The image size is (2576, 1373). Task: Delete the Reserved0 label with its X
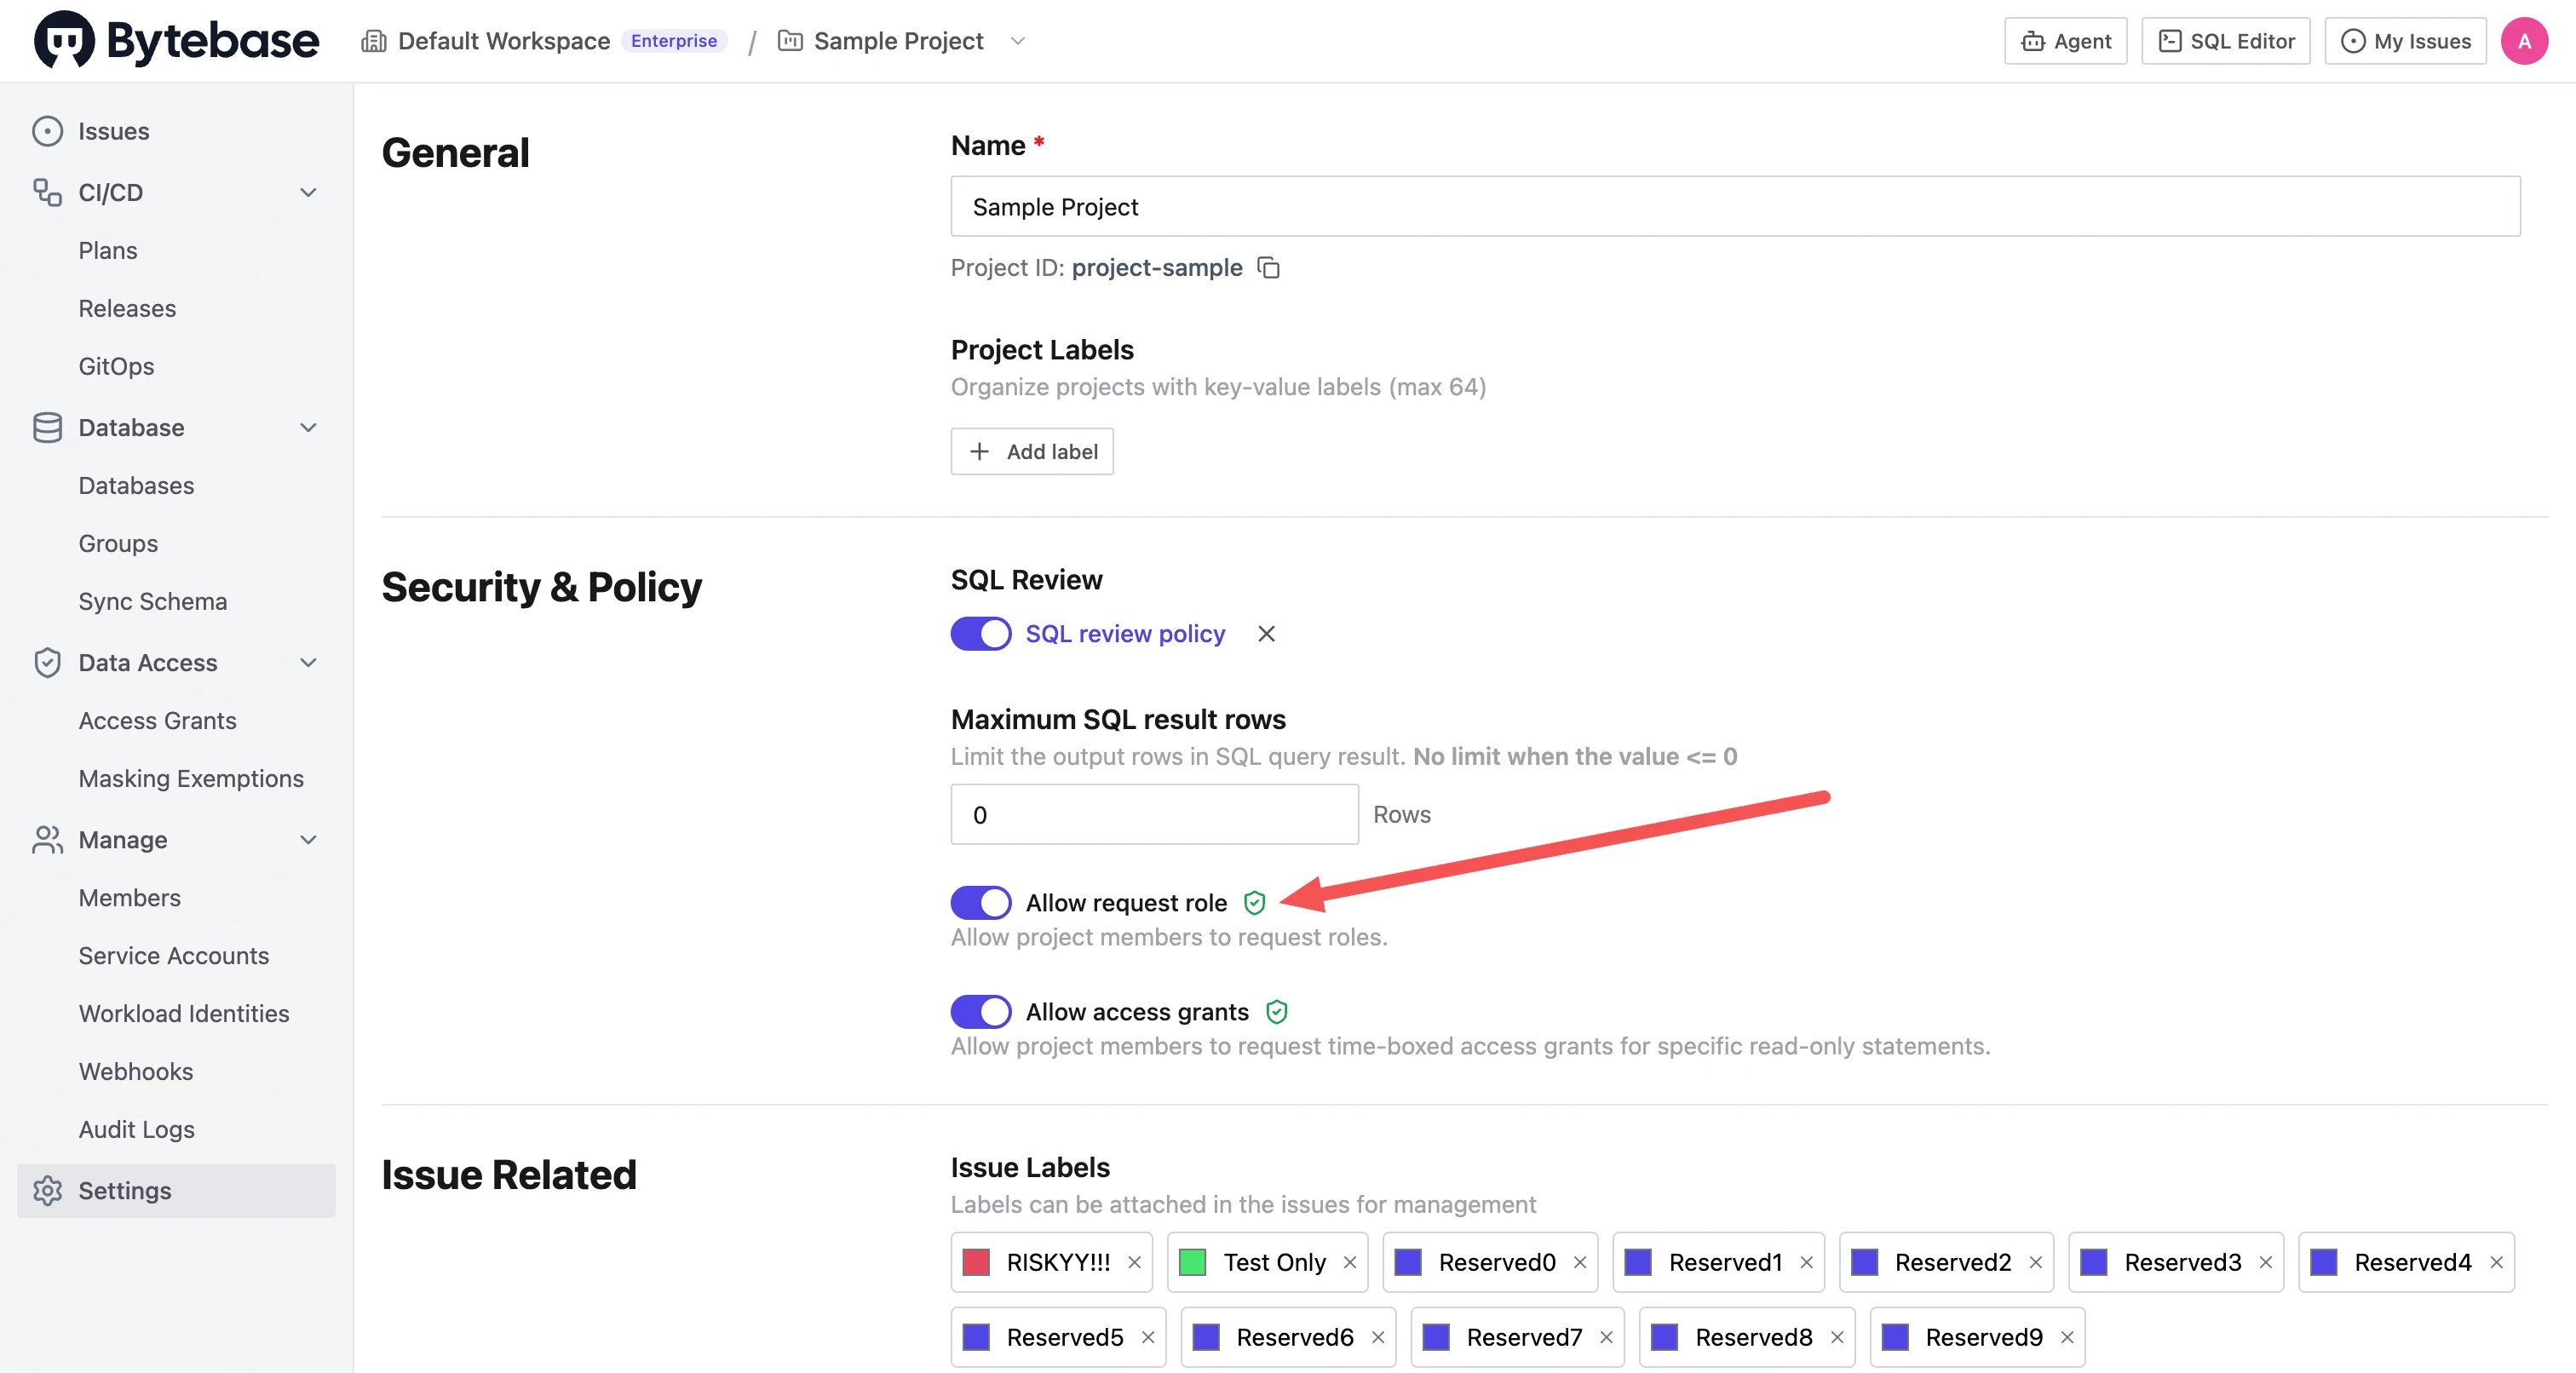(x=1580, y=1262)
